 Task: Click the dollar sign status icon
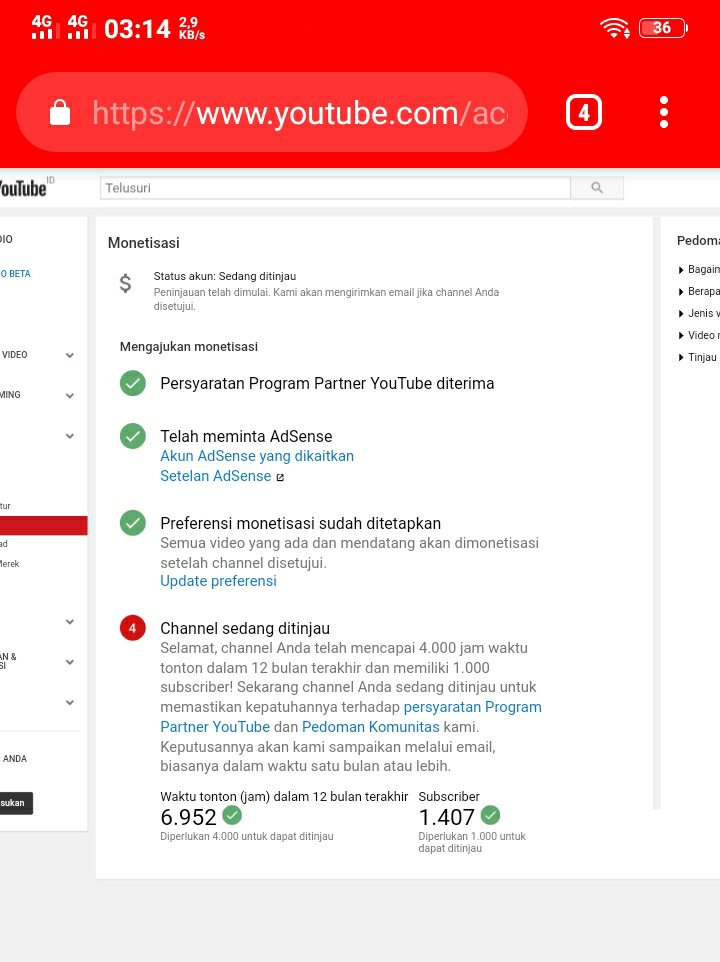[125, 283]
